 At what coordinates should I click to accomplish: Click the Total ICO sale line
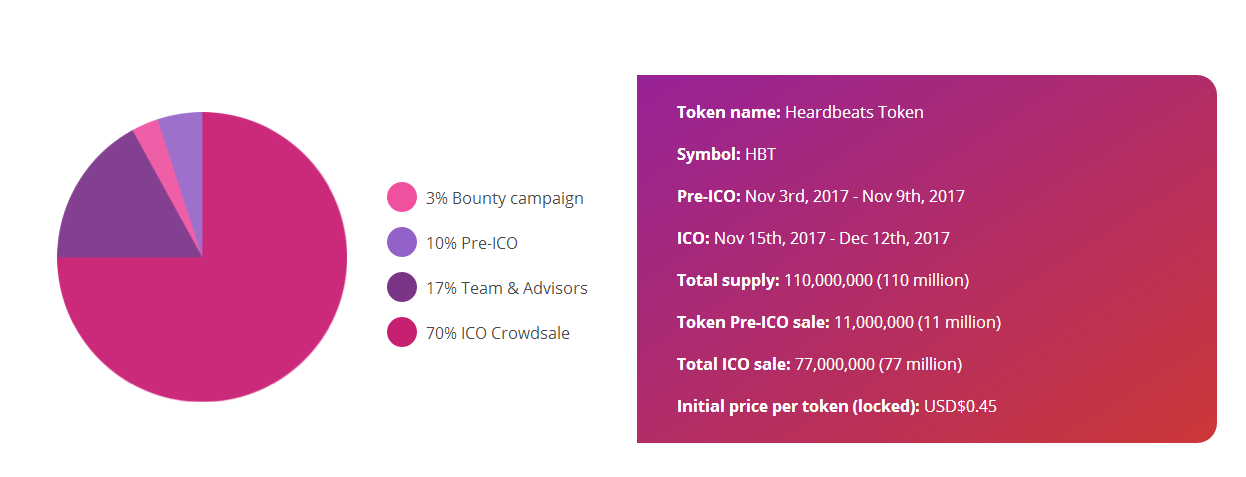(819, 364)
